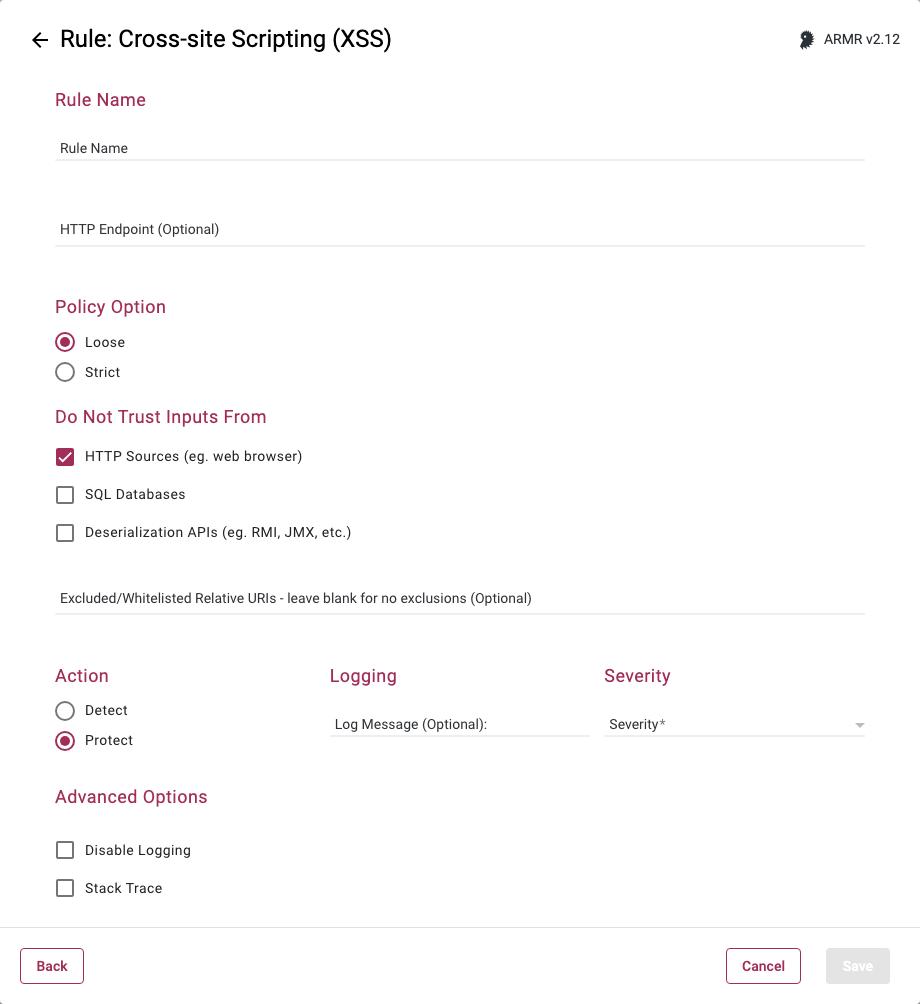Image resolution: width=920 pixels, height=1004 pixels.
Task: Enable SQL Databases checkbox
Action: pyautogui.click(x=65, y=495)
